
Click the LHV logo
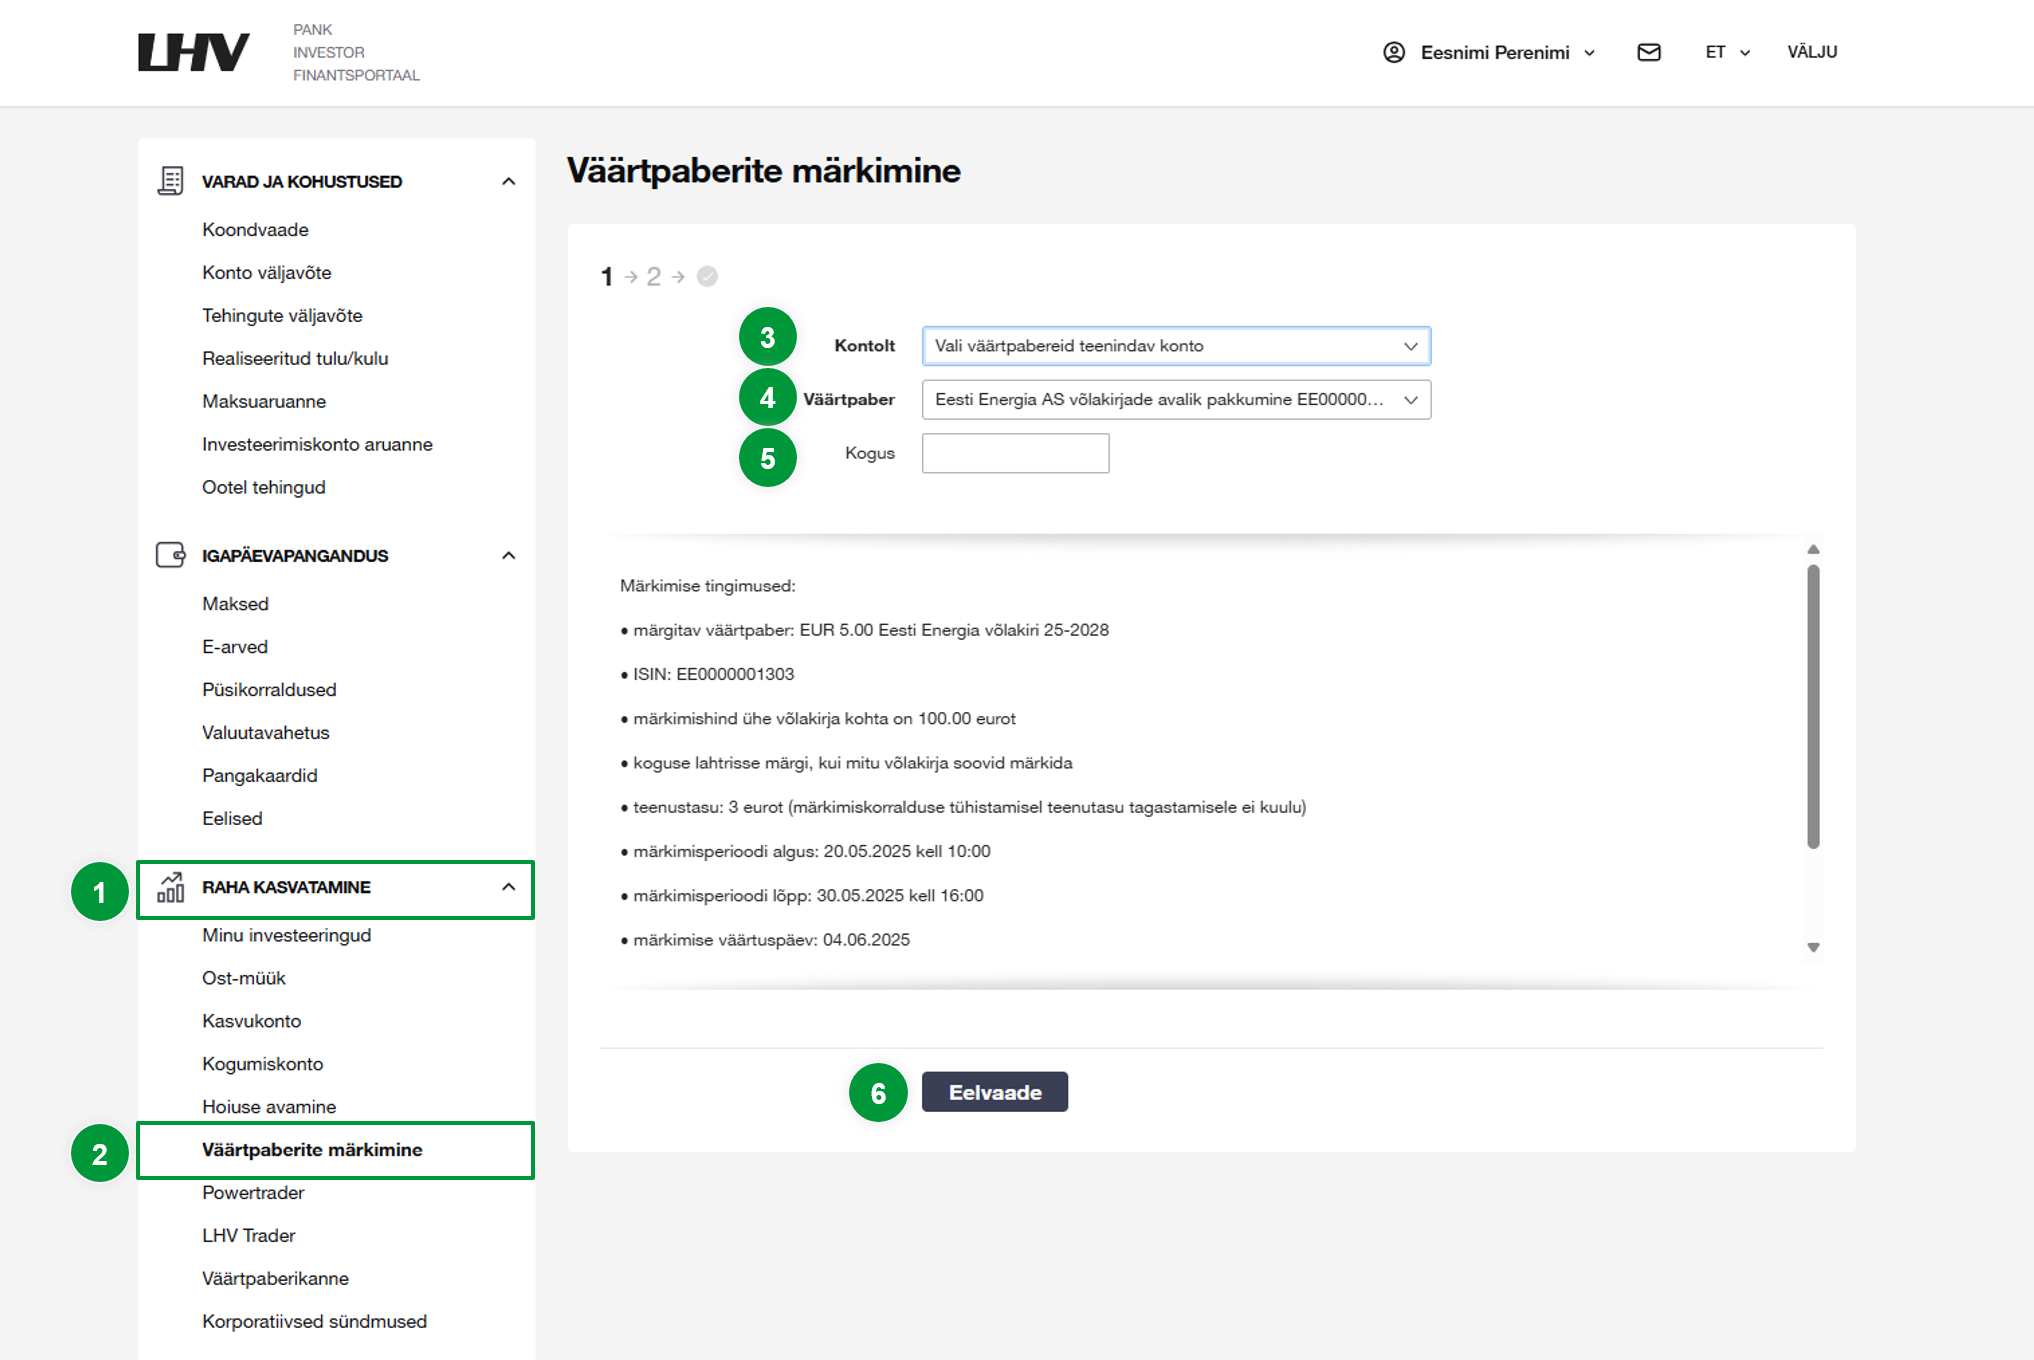[x=193, y=52]
